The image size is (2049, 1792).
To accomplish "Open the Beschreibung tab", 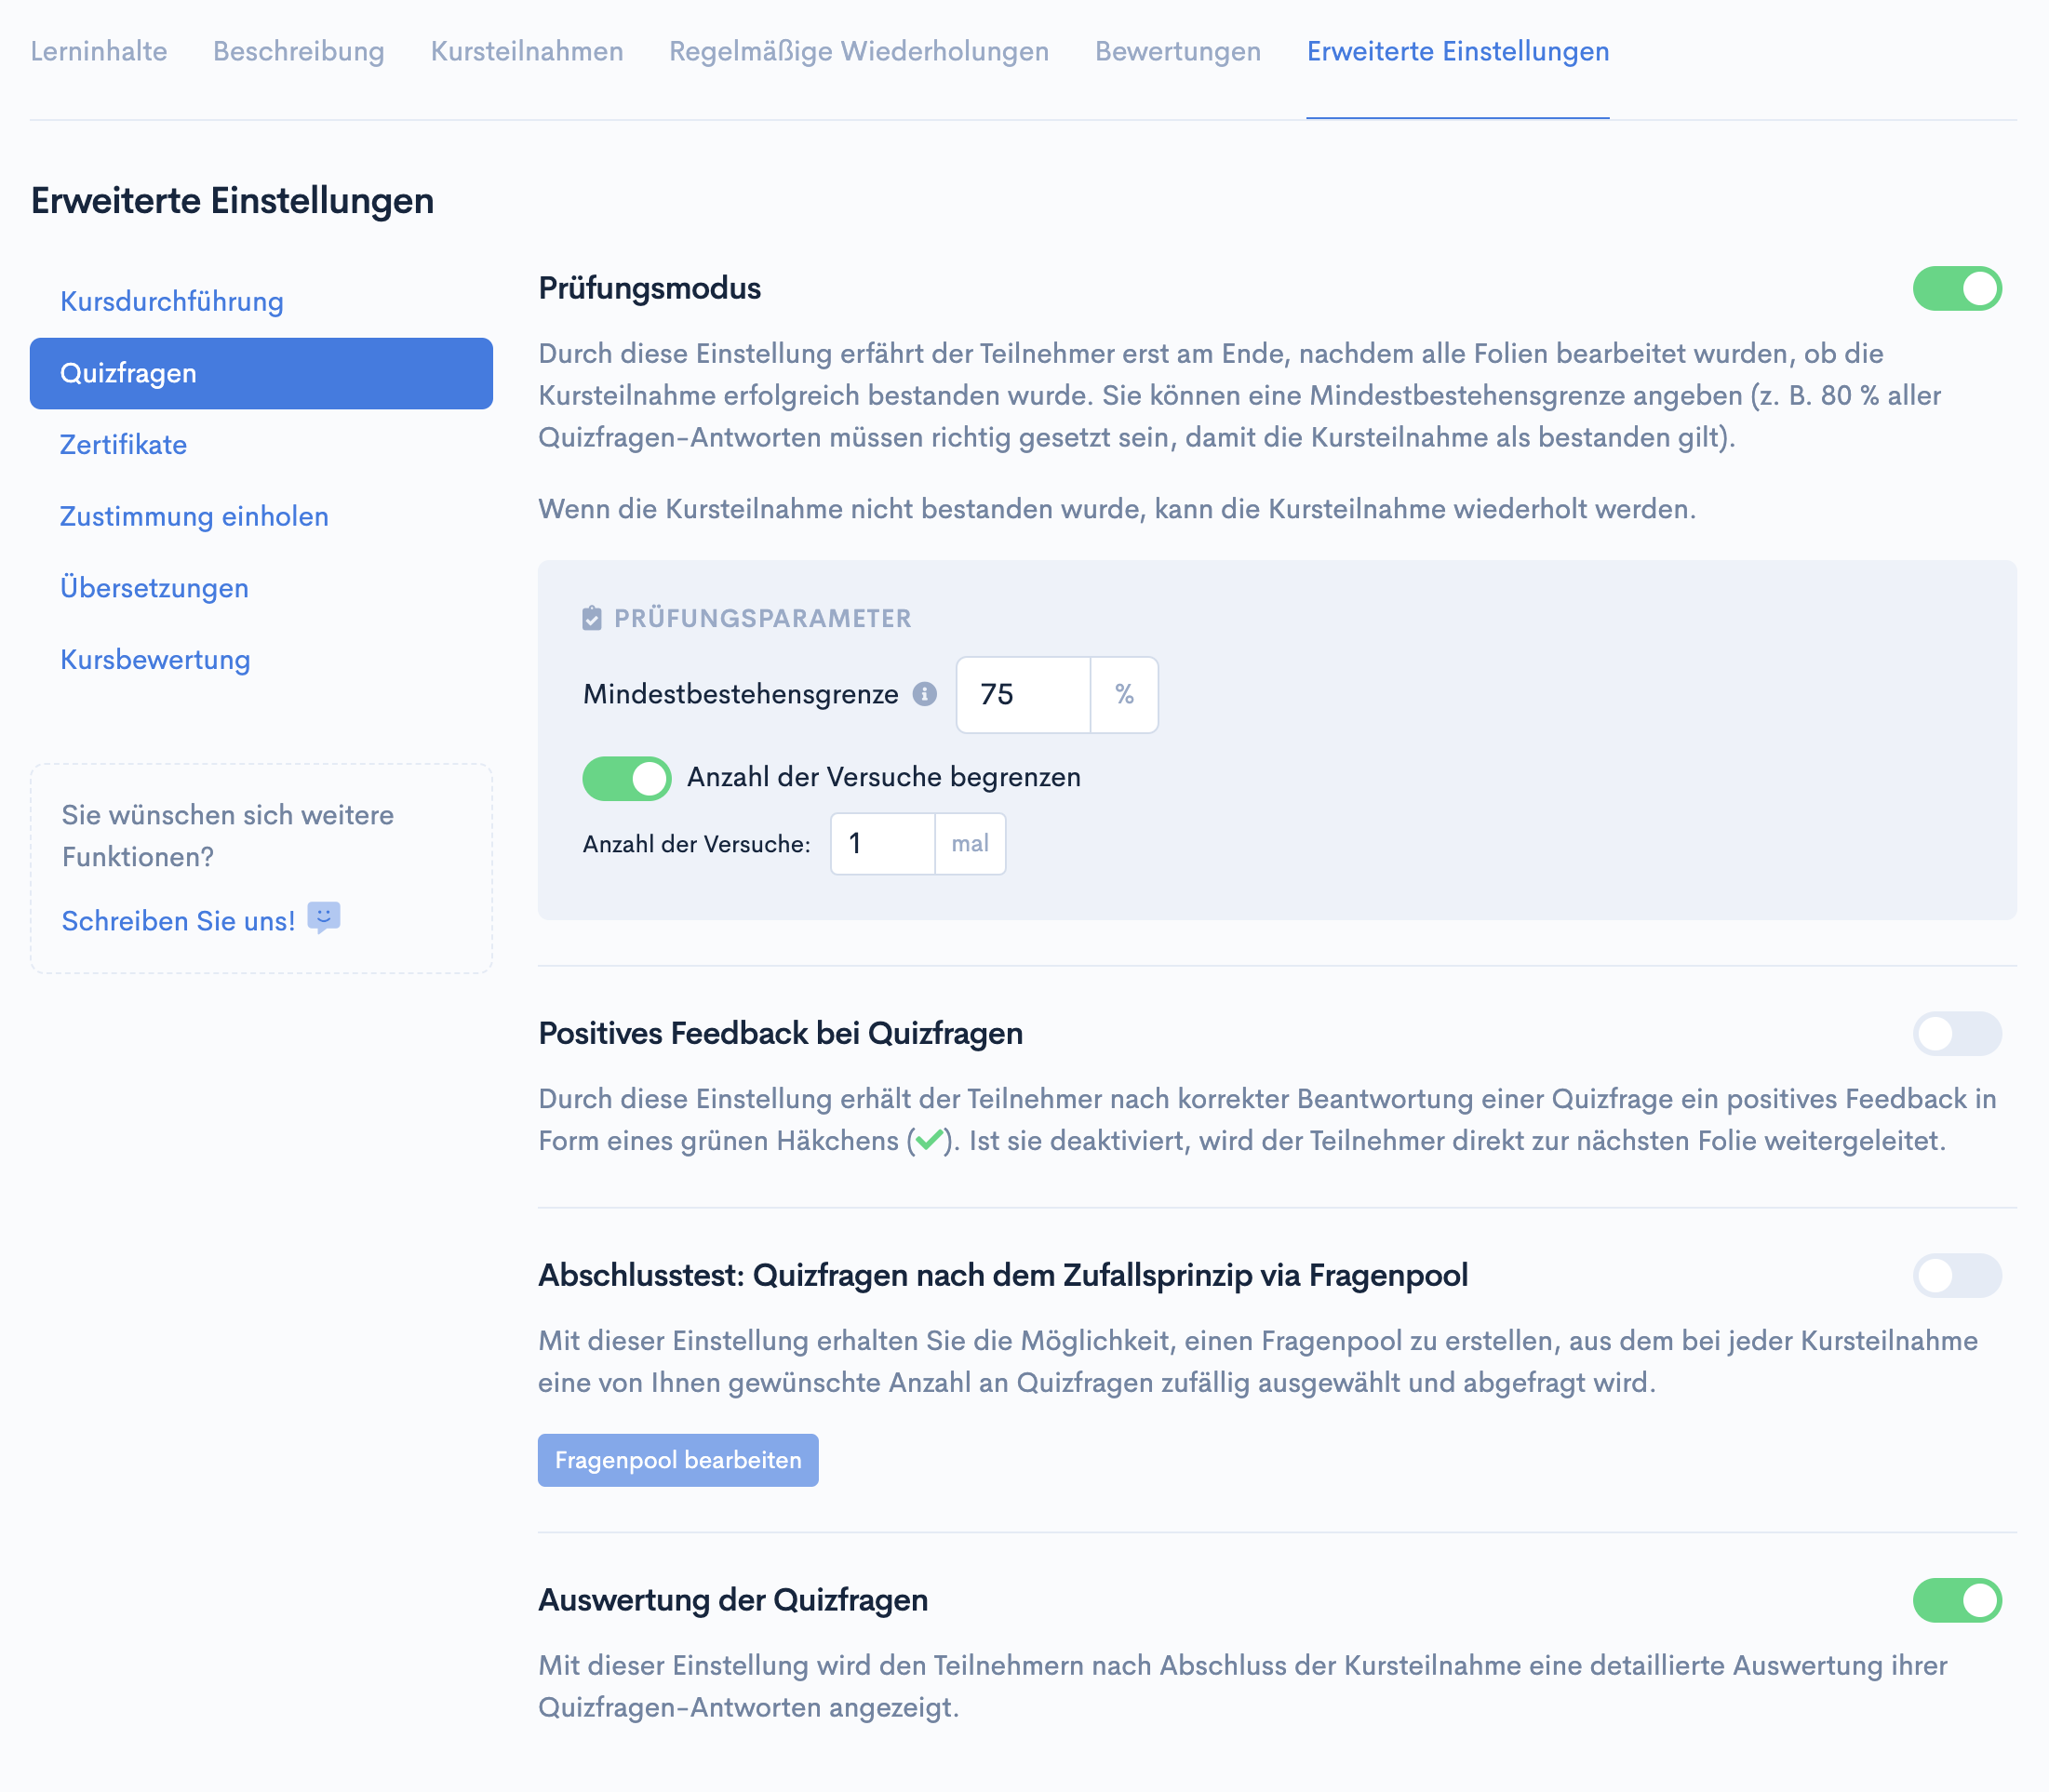I will [298, 51].
